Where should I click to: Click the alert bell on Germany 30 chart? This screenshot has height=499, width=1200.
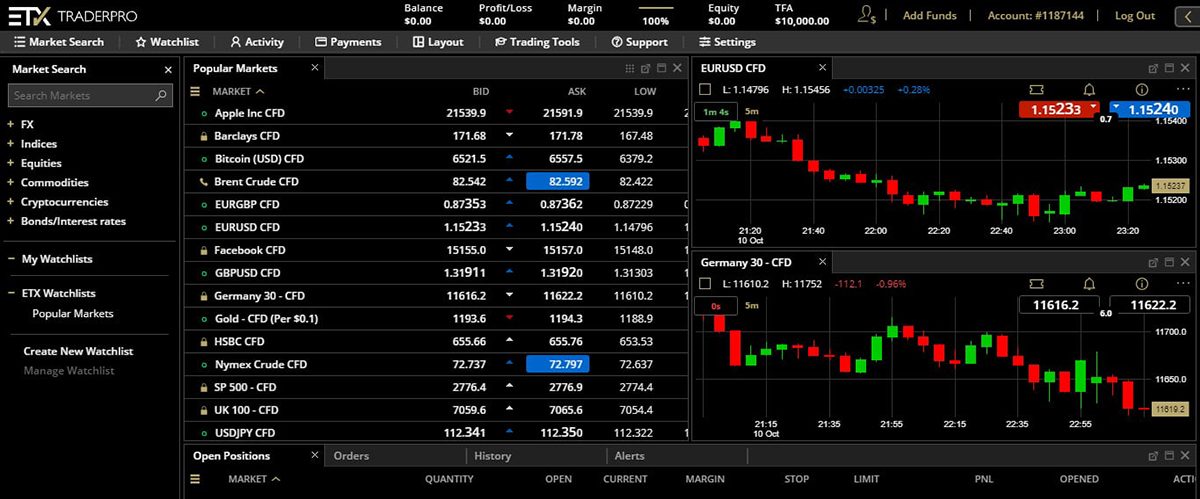(1089, 284)
